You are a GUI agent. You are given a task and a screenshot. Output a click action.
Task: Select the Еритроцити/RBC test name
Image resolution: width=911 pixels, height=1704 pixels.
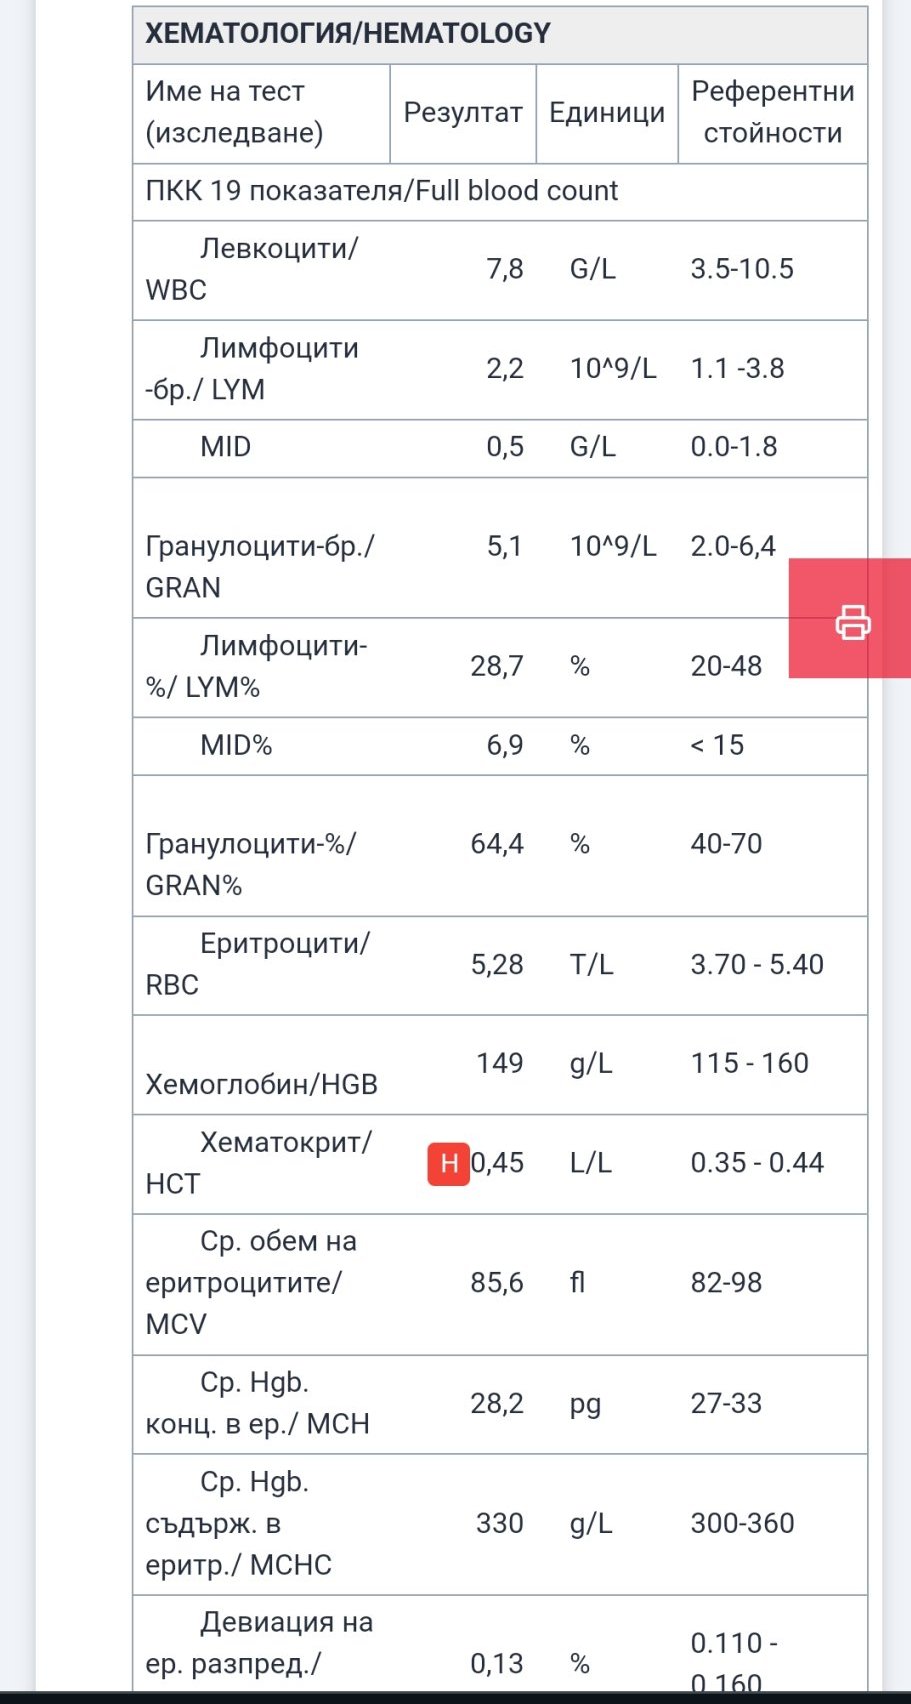point(257,964)
